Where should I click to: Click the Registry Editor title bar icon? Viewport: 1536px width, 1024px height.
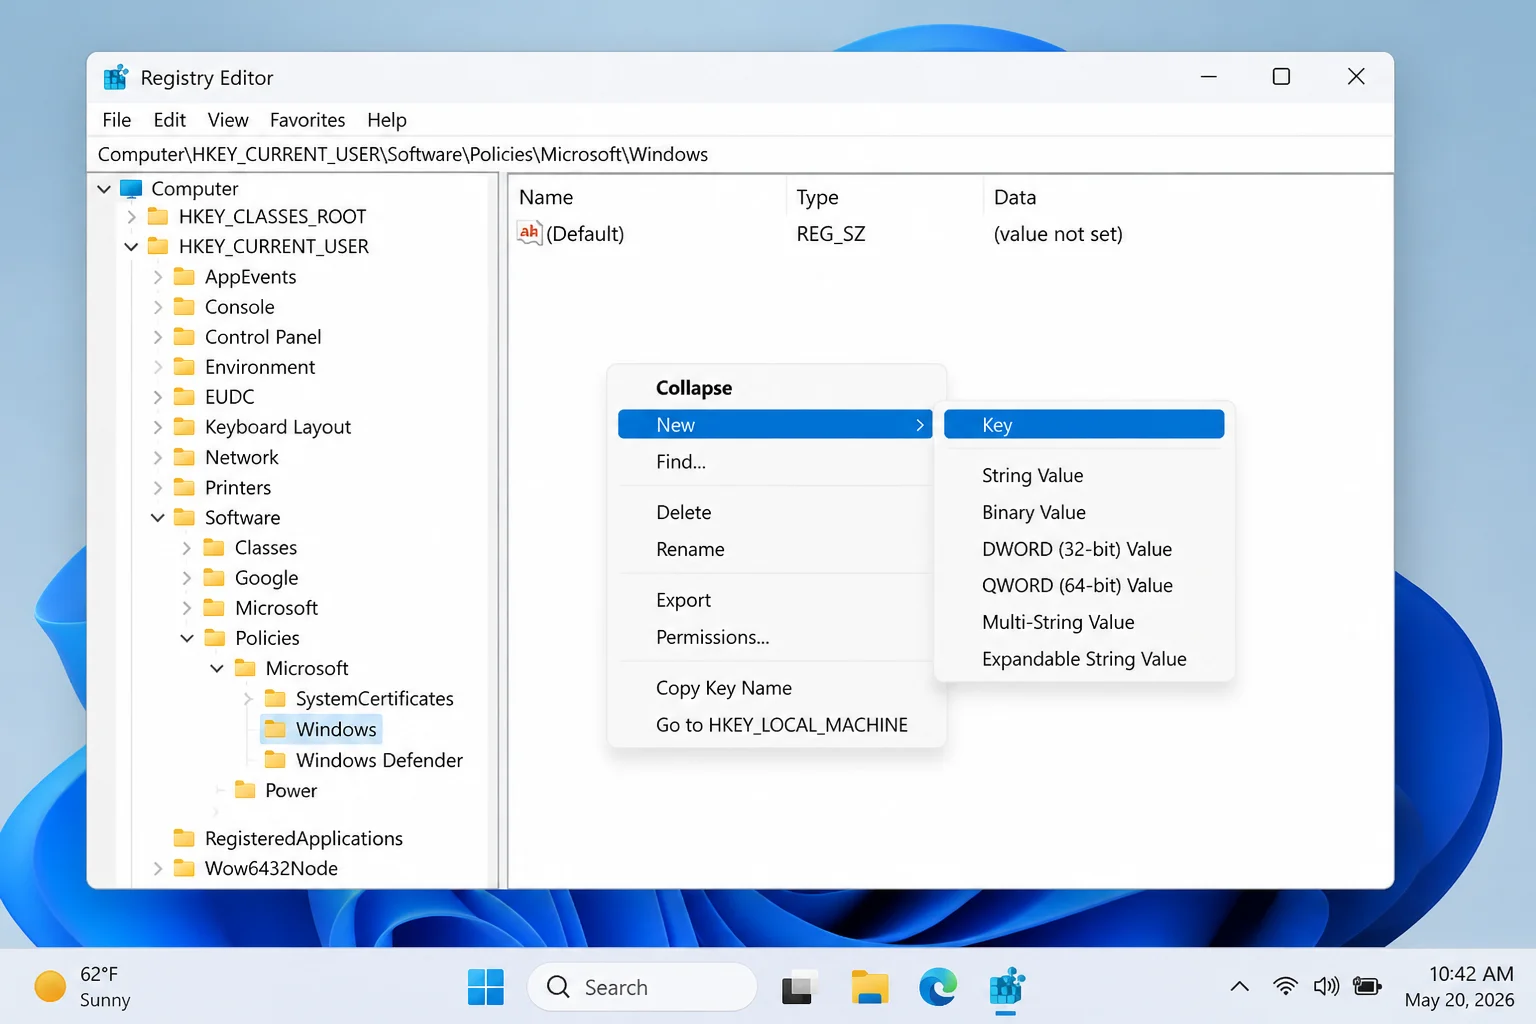(116, 77)
